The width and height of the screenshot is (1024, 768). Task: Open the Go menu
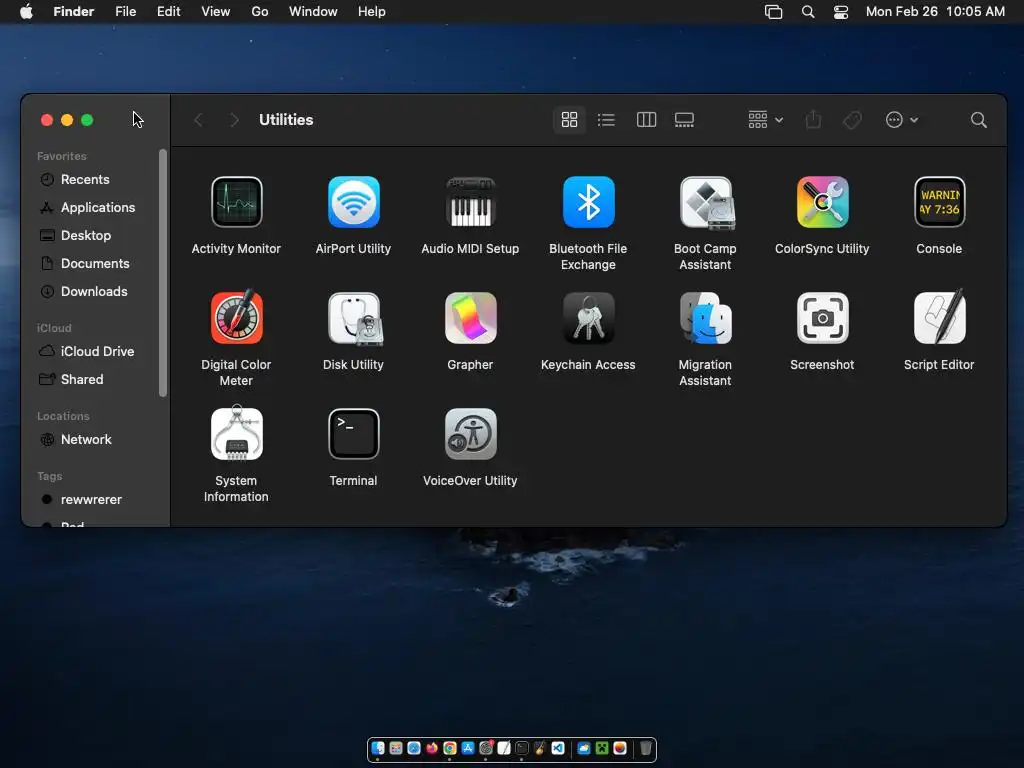click(x=260, y=12)
